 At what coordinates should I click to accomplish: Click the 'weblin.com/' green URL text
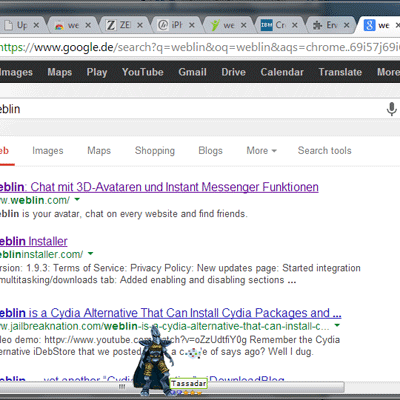tap(35, 200)
